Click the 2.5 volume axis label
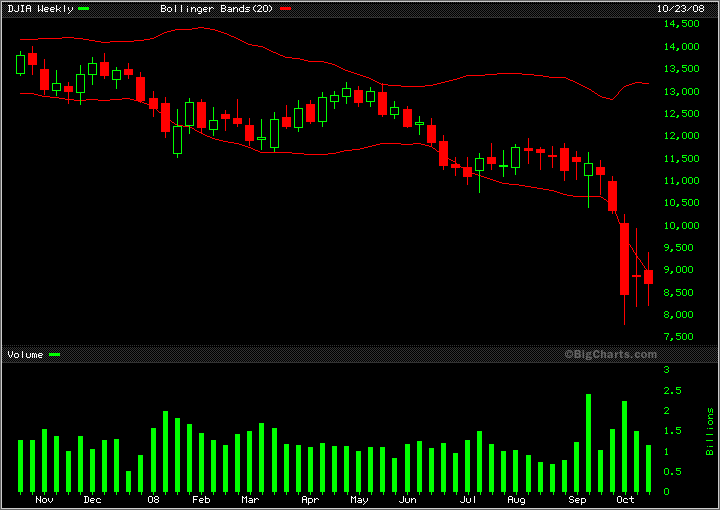Screen dimensions: 720x510 point(673,391)
